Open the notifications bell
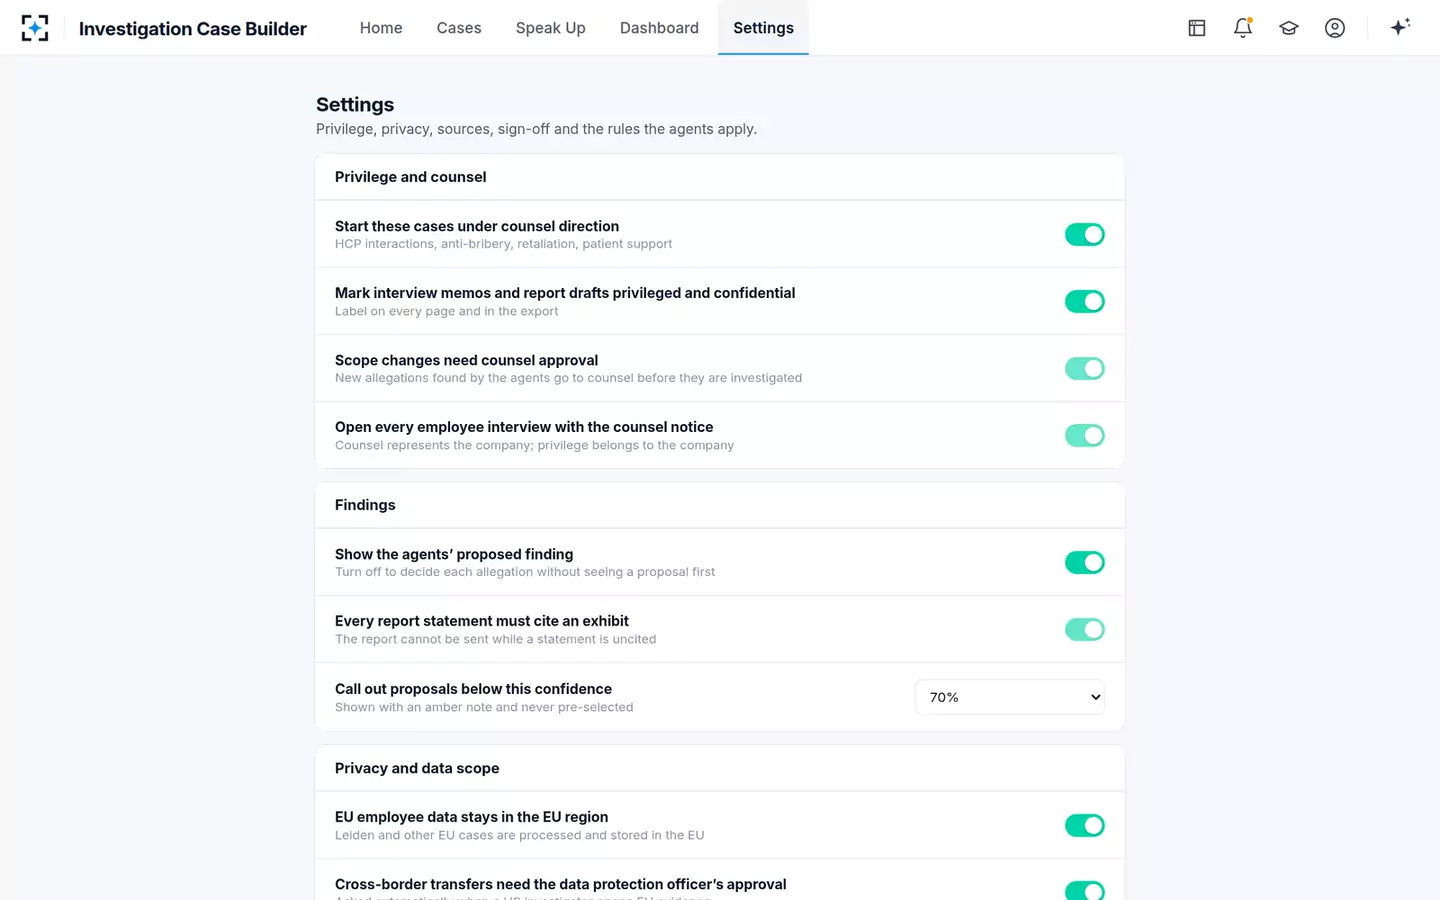This screenshot has width=1440, height=900. point(1243,28)
